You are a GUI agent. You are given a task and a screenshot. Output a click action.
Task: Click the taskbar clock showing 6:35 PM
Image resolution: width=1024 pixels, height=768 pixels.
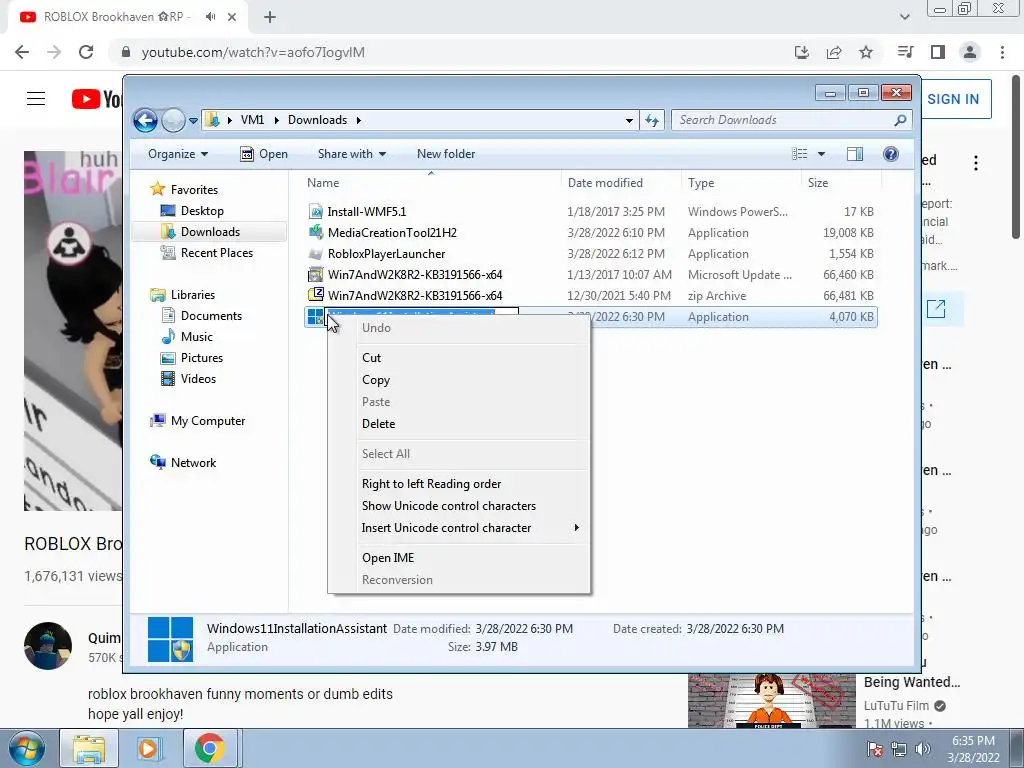pyautogui.click(x=974, y=749)
